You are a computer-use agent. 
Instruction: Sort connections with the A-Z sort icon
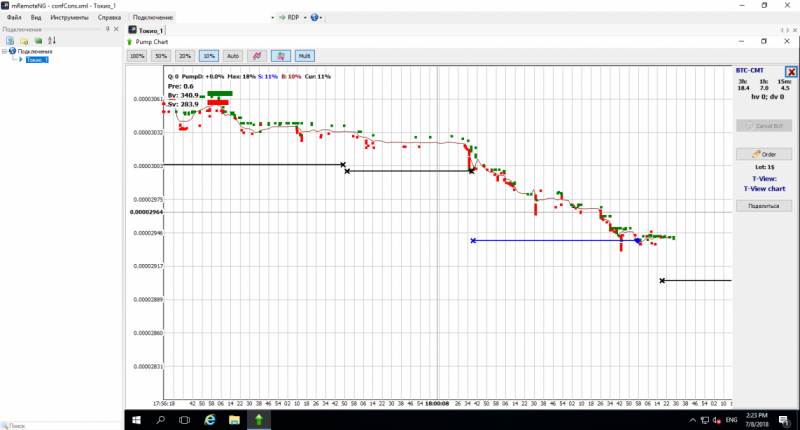[x=52, y=40]
